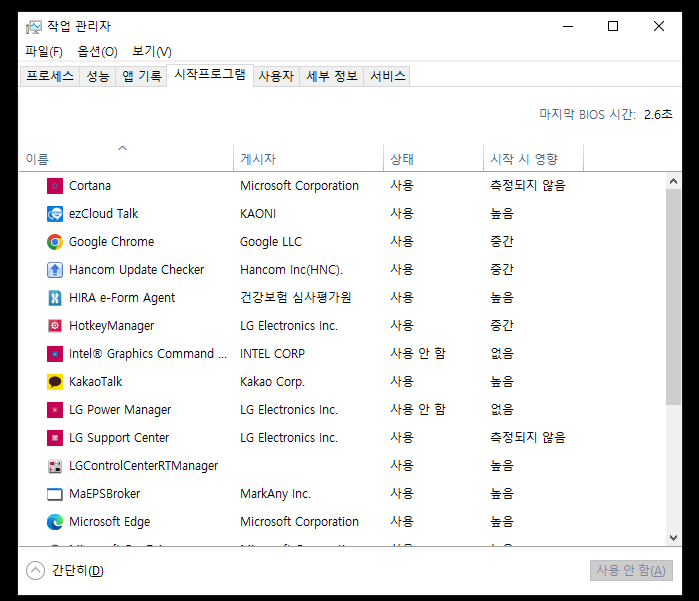Click the KAONI publisher cell

point(258,214)
